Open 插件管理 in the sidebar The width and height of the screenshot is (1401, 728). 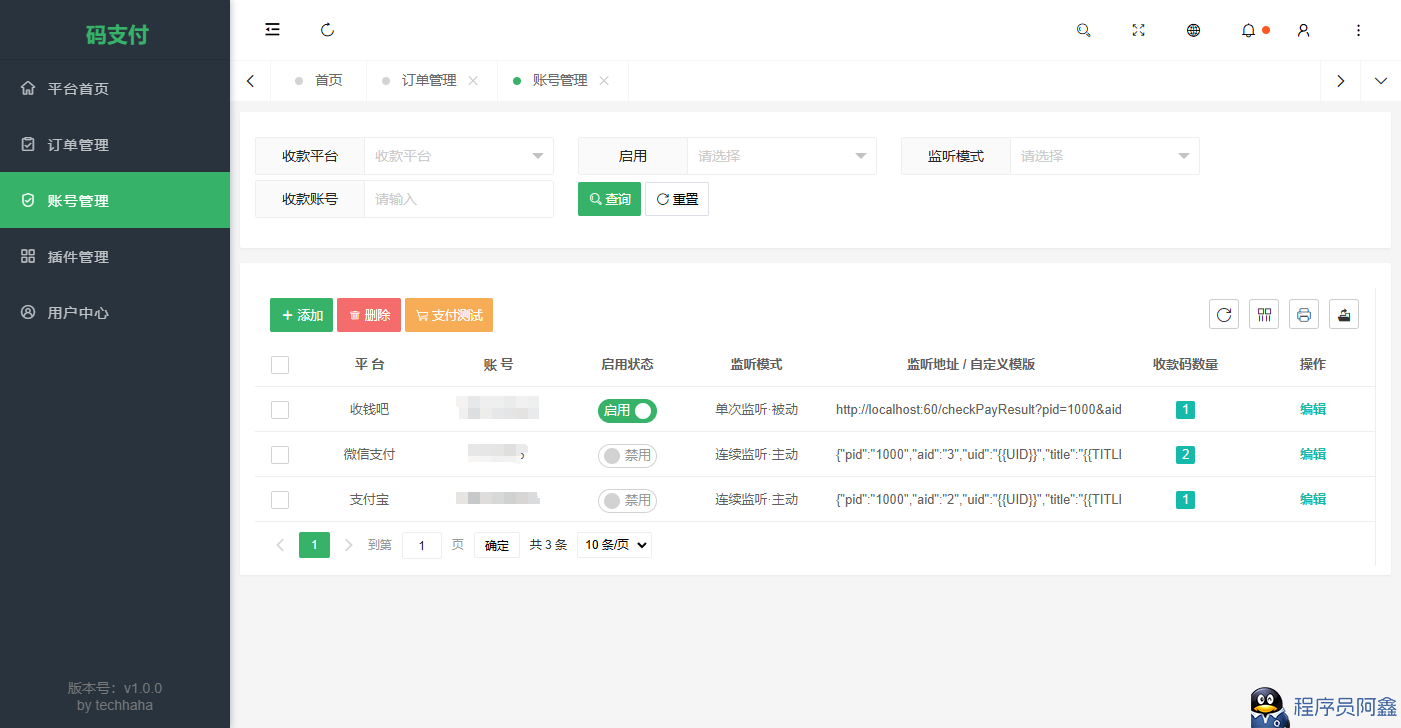pyautogui.click(x=115, y=256)
